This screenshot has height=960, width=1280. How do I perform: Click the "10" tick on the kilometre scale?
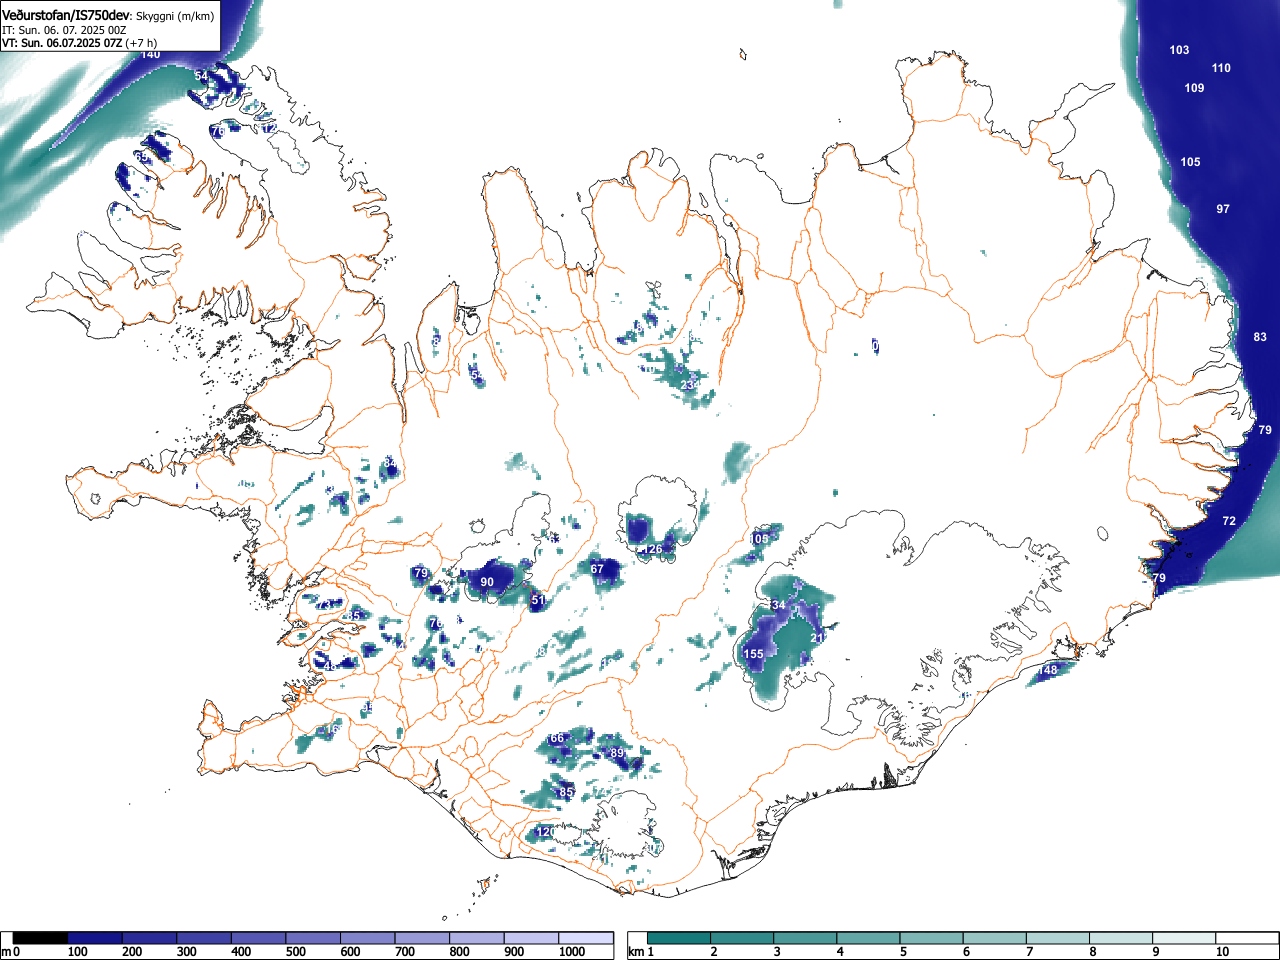(1222, 952)
